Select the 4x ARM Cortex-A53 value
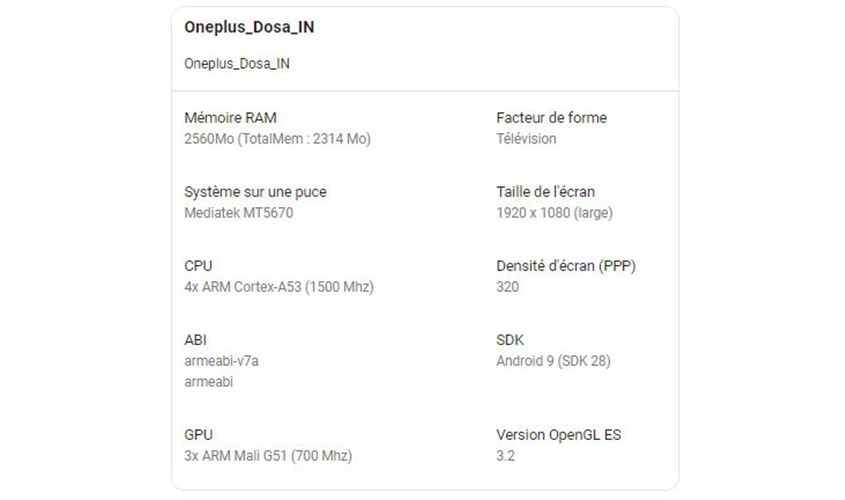This screenshot has height=500, width=845. pos(279,287)
